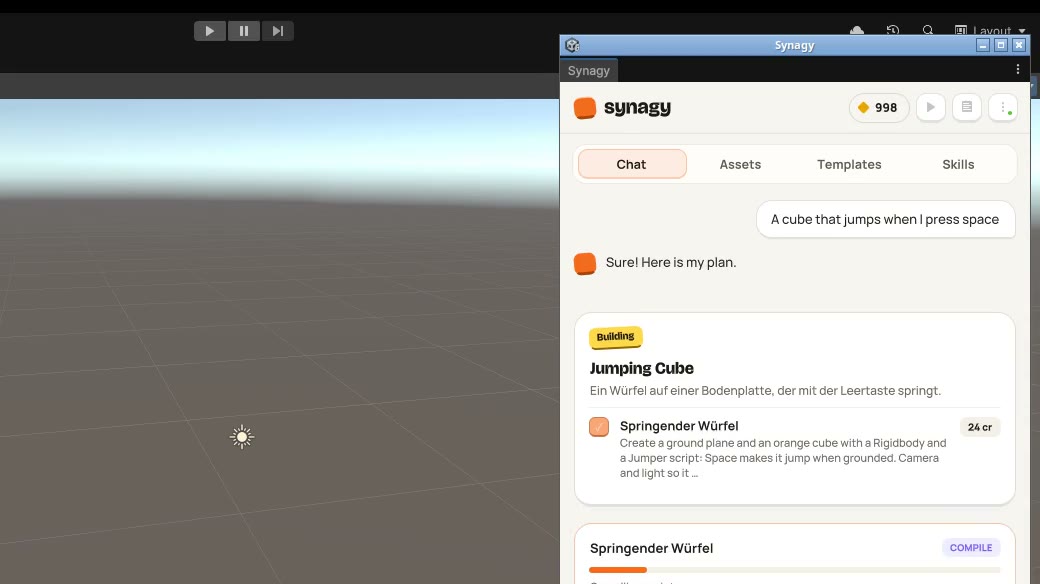The image size is (1040, 584).
Task: Switch to the Assets tab
Action: (740, 164)
